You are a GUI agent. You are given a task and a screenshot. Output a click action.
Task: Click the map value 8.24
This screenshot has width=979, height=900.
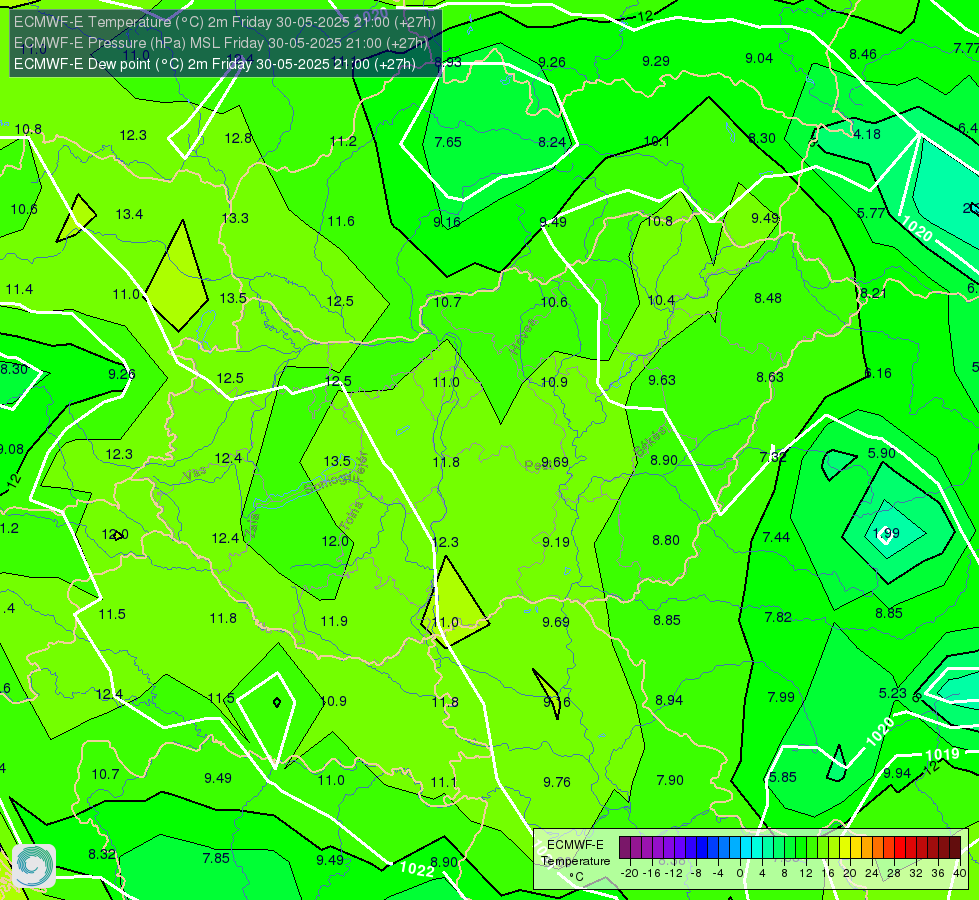coord(552,142)
